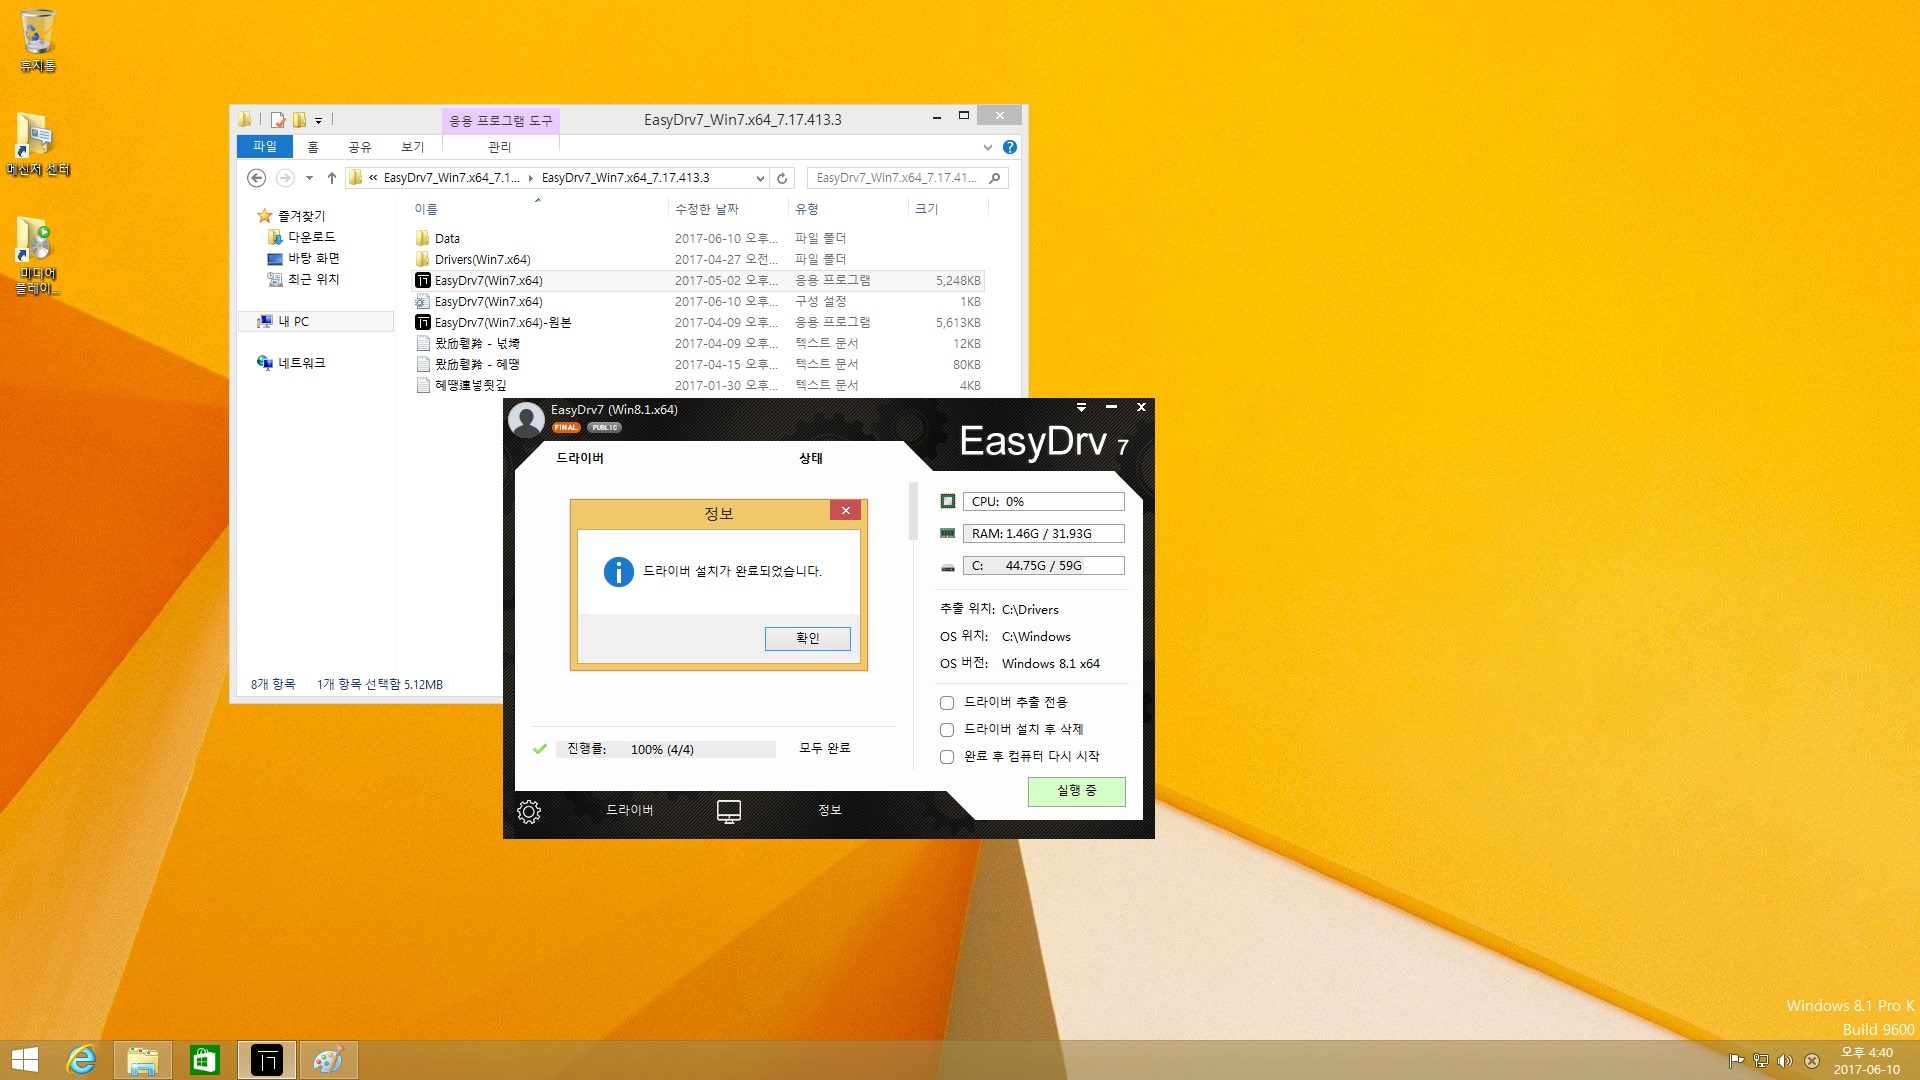Click the user avatar icon in EasyDrv7

point(526,419)
